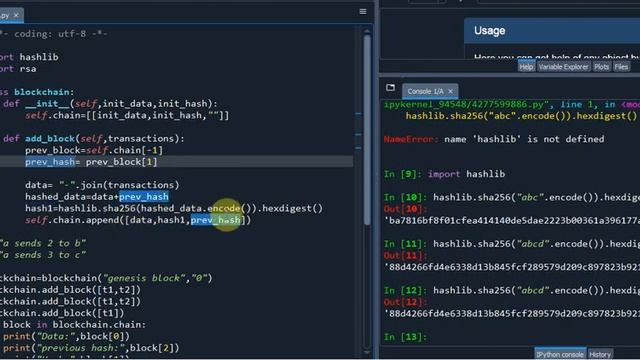Click the 'def __init__' line in editor

[110, 104]
